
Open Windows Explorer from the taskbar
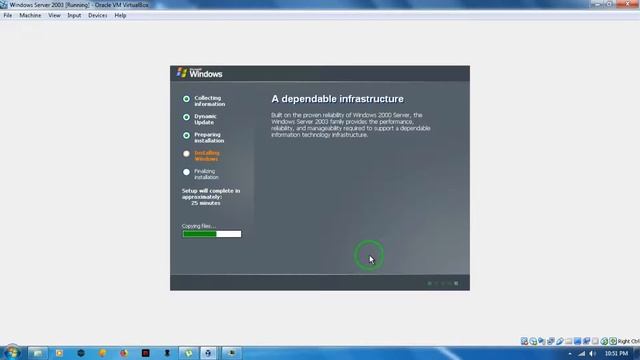tap(38, 353)
